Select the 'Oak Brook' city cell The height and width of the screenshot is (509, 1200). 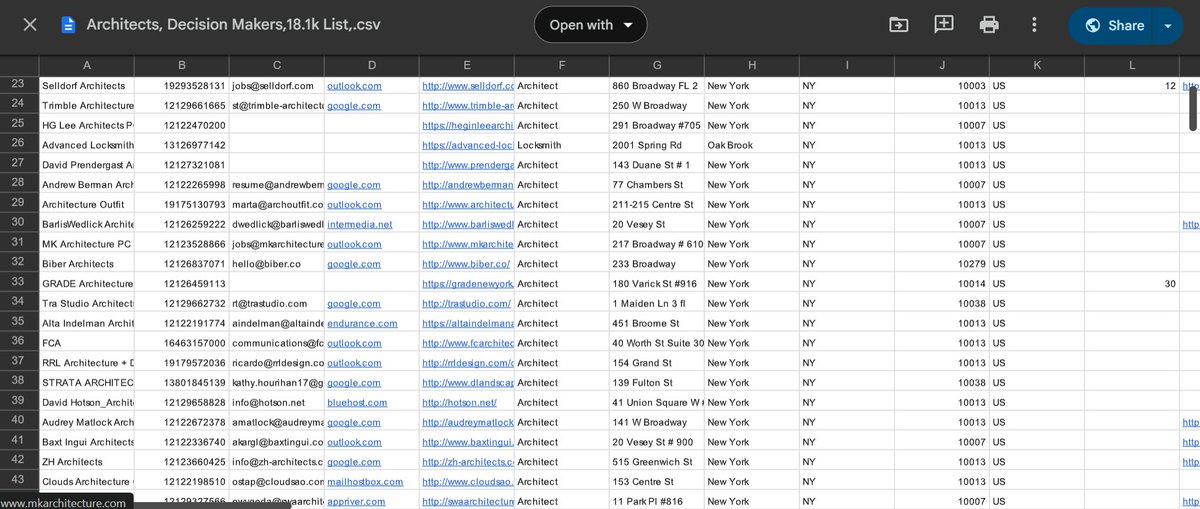point(751,145)
